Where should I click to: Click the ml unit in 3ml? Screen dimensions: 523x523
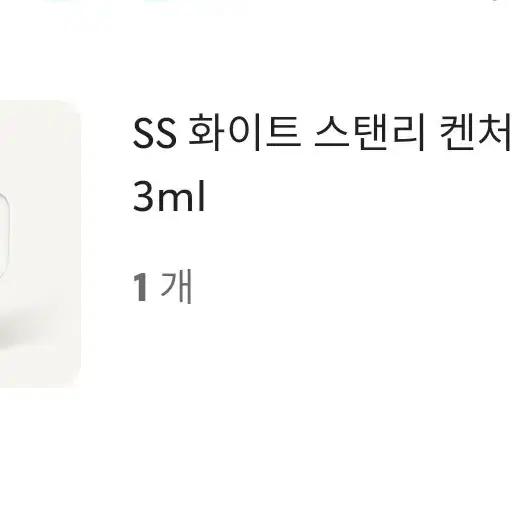[181, 196]
